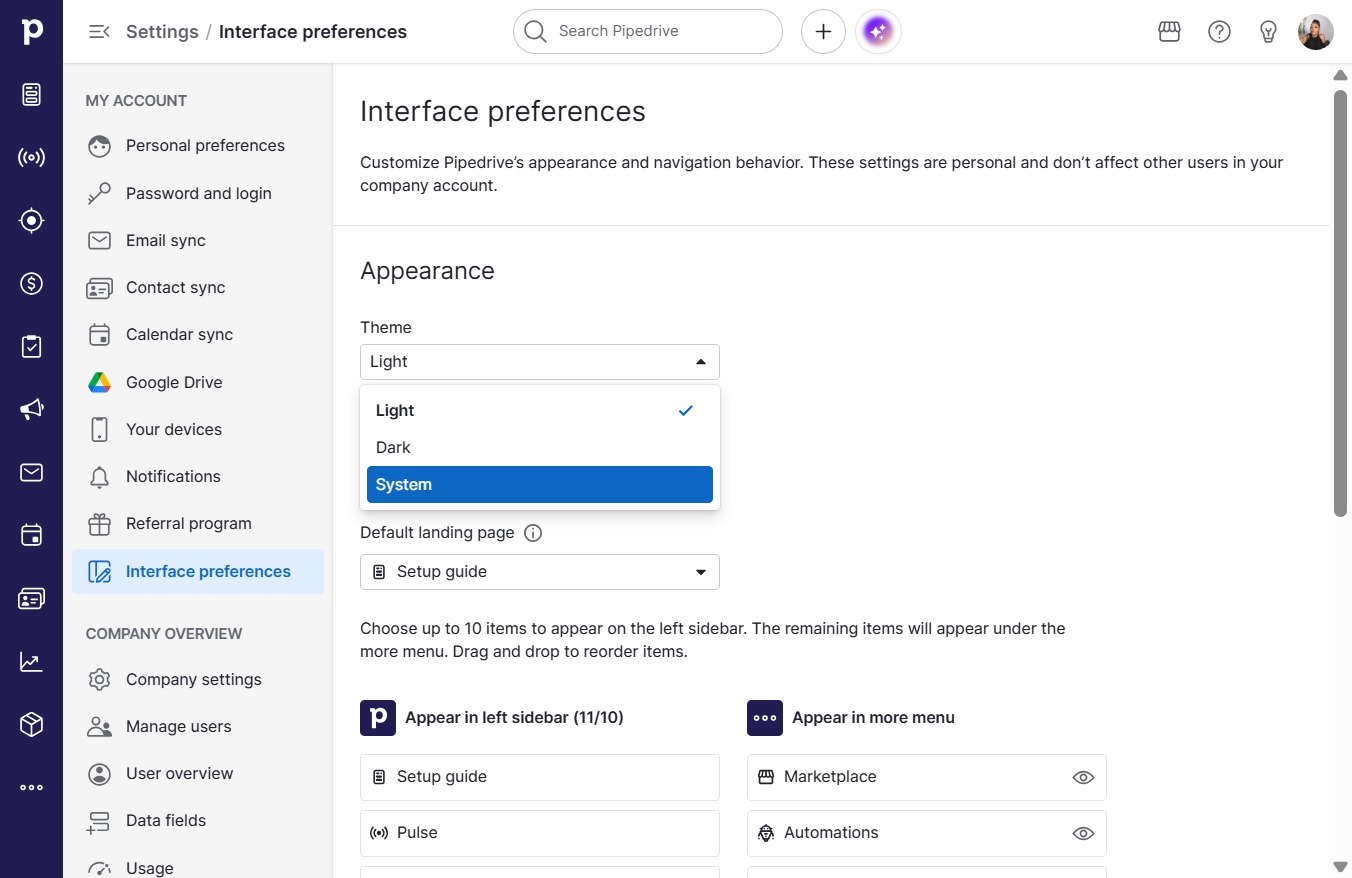This screenshot has width=1352, height=878.
Task: Go to Leads via the target icon
Action: pyautogui.click(x=32, y=220)
